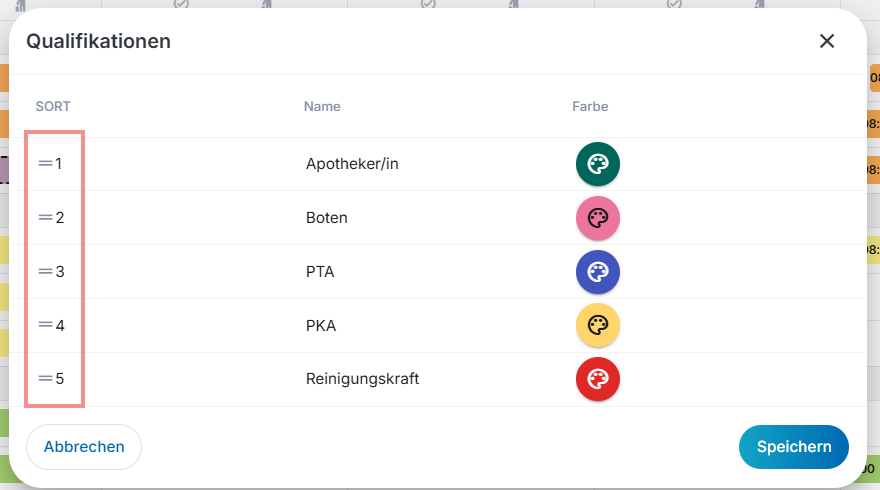This screenshot has height=490, width=880.
Task: Open green color palette for Apotheker/in
Action: (598, 164)
